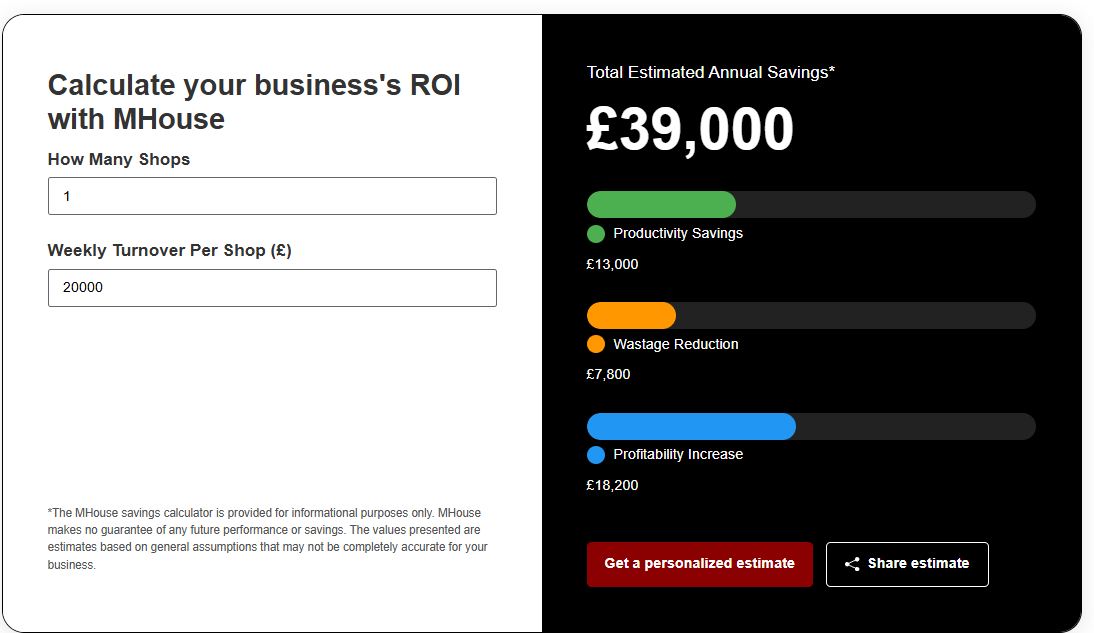Screen dimensions: 1094x633
Task: Click the £39,000 total savings figure
Action: [689, 128]
